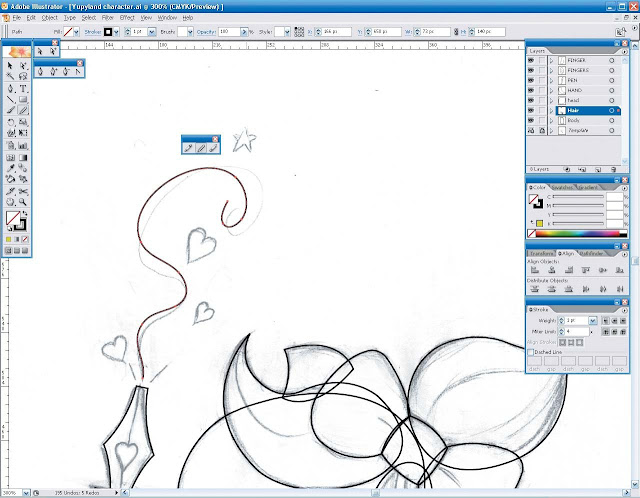The width and height of the screenshot is (640, 498).
Task: Switch to the Pathfinder tab
Action: (591, 253)
